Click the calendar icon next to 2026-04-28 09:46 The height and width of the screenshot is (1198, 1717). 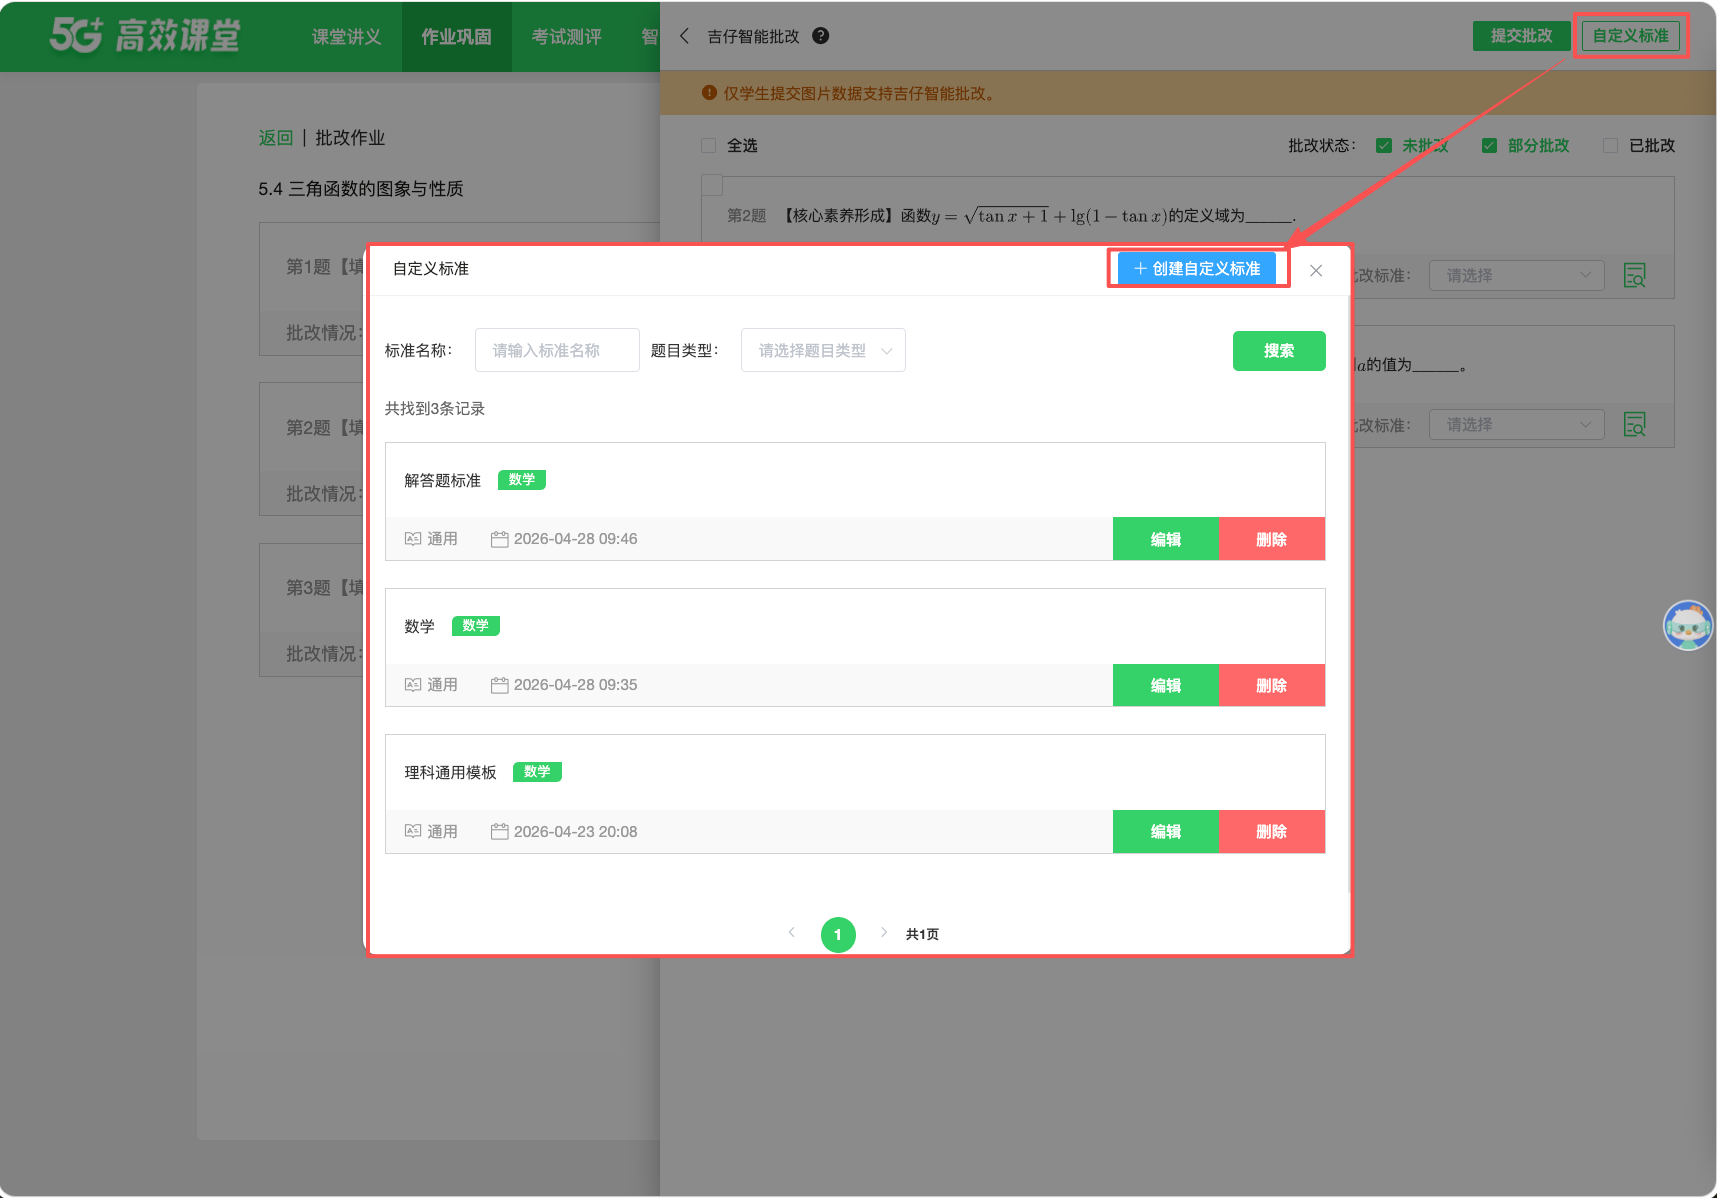pos(499,539)
